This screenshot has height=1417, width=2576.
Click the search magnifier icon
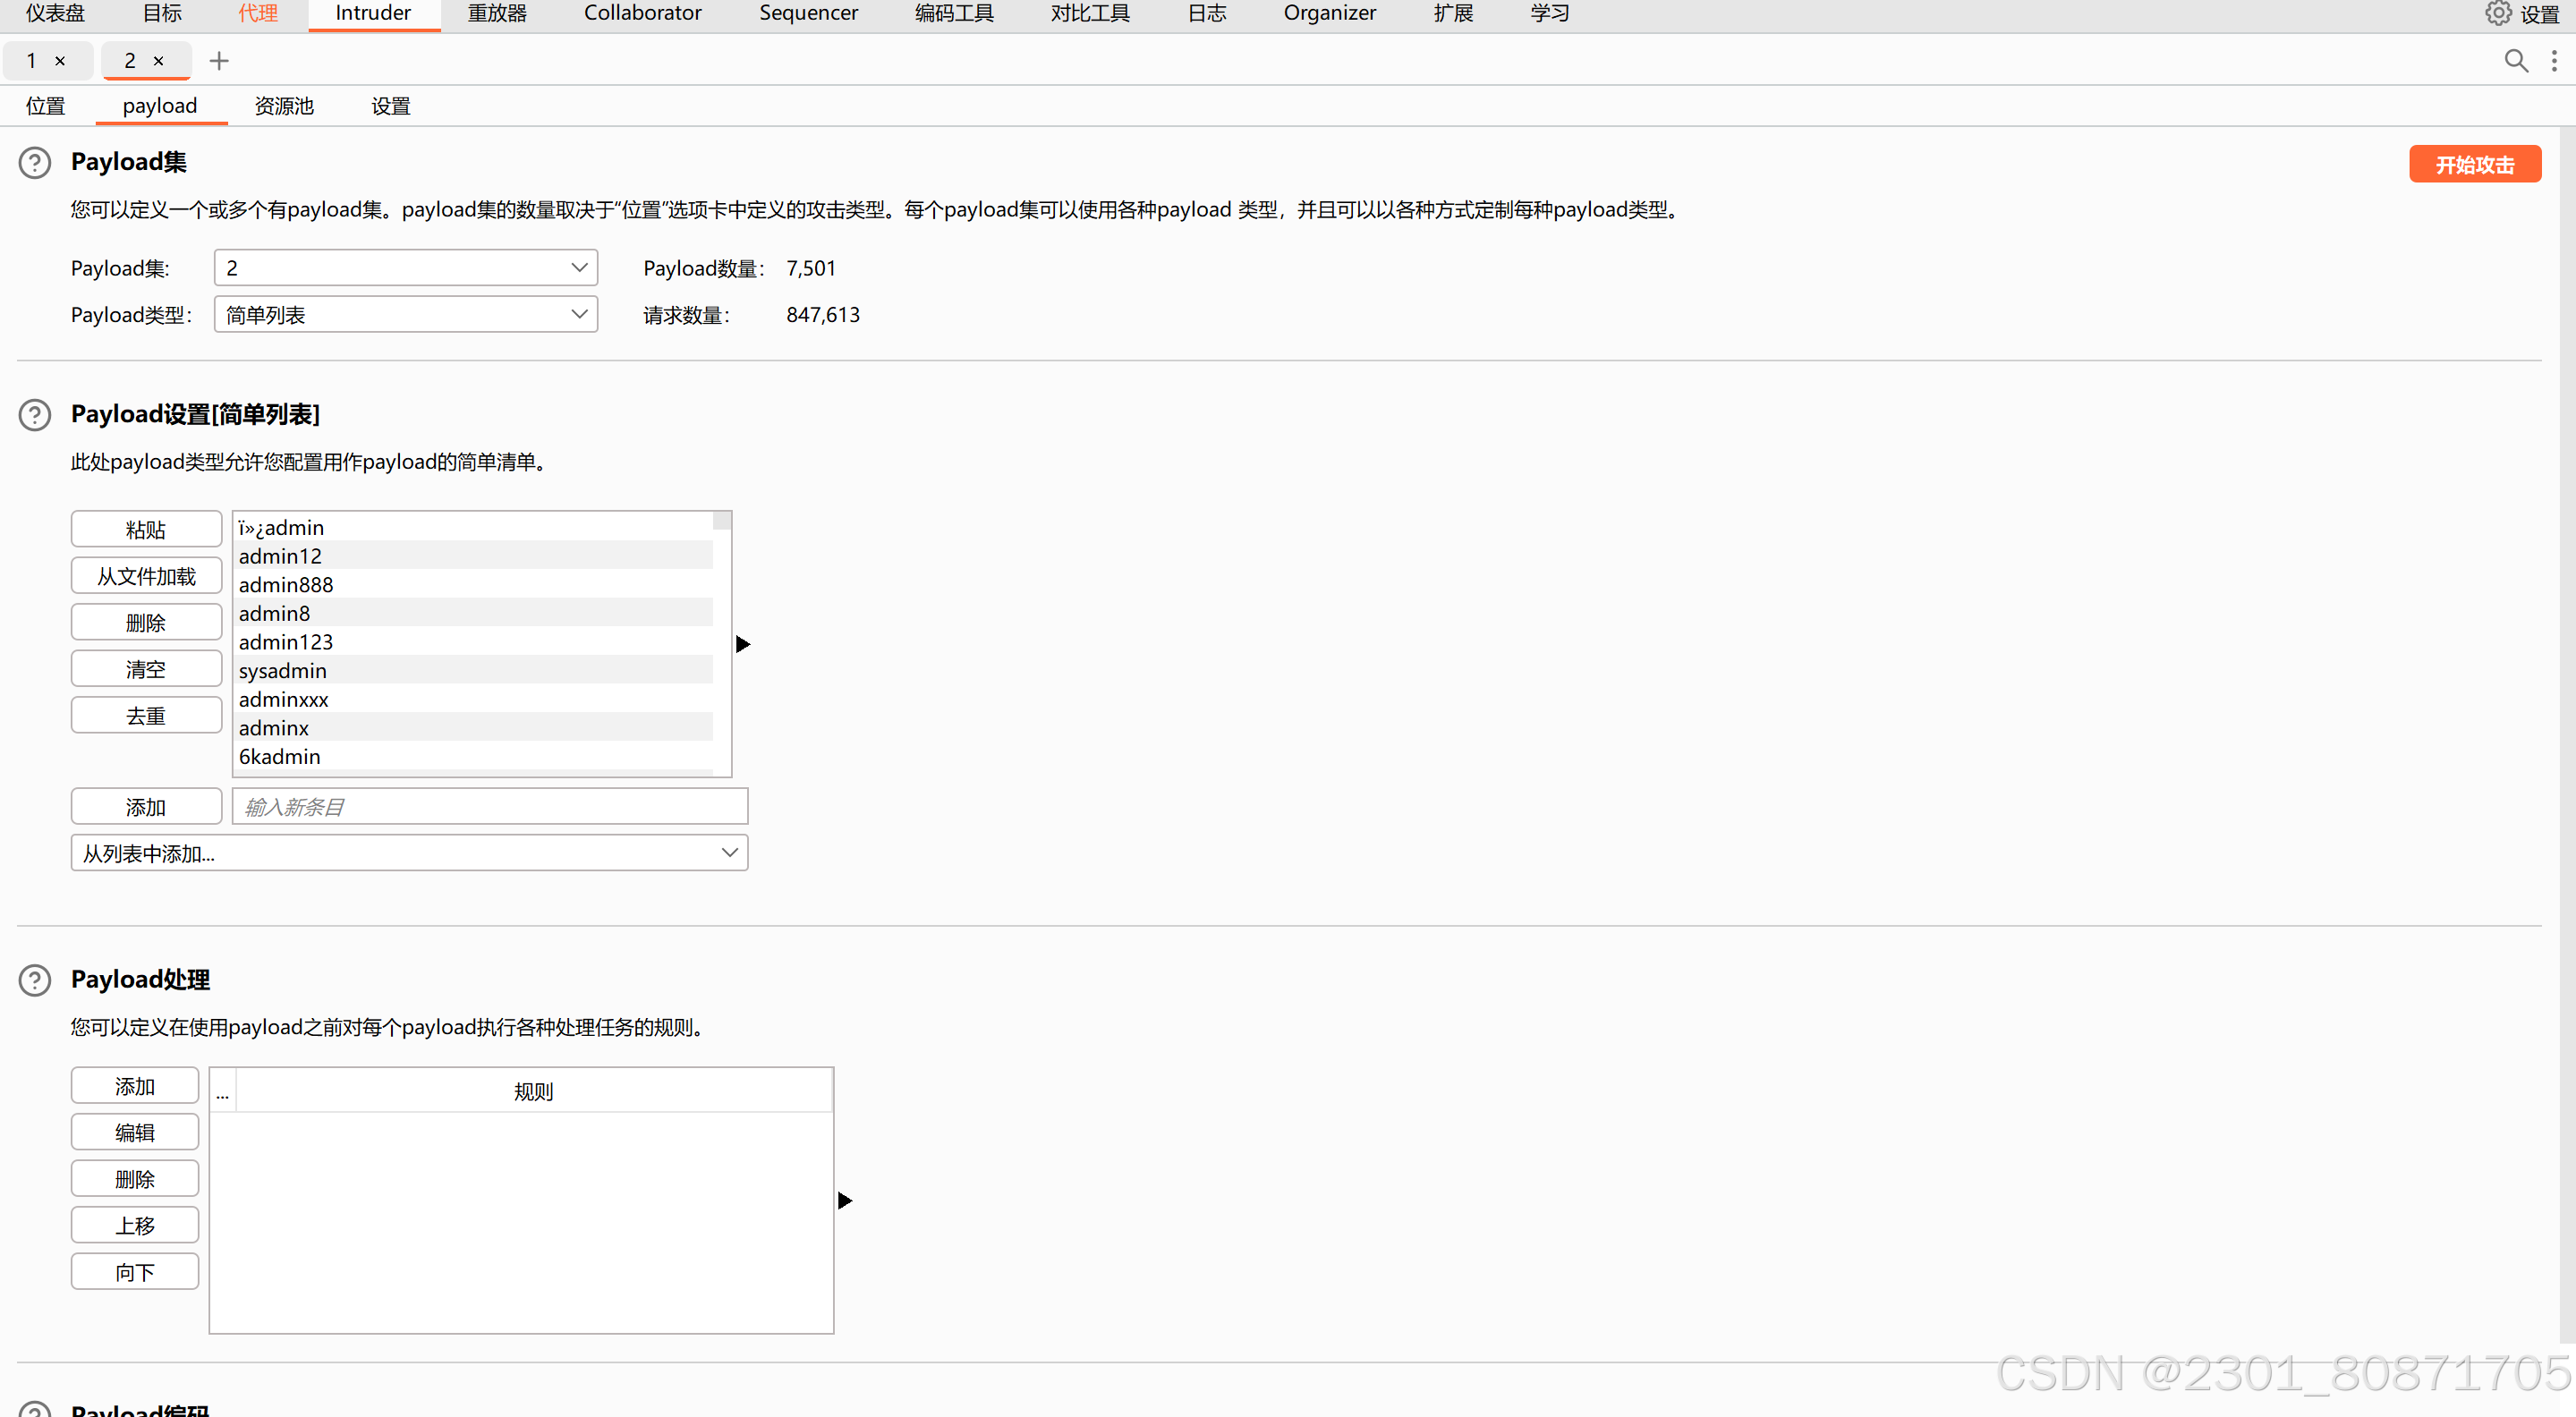tap(2515, 61)
